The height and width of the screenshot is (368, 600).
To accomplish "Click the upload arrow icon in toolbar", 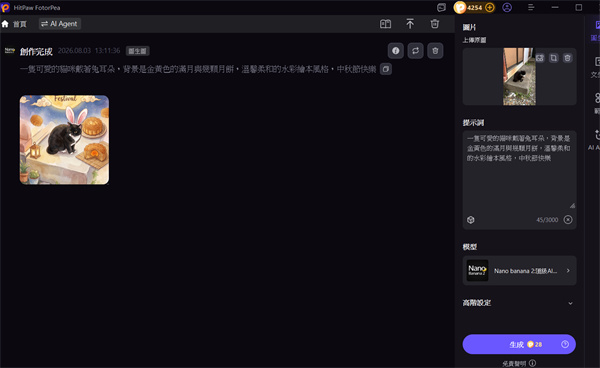I will [410, 24].
